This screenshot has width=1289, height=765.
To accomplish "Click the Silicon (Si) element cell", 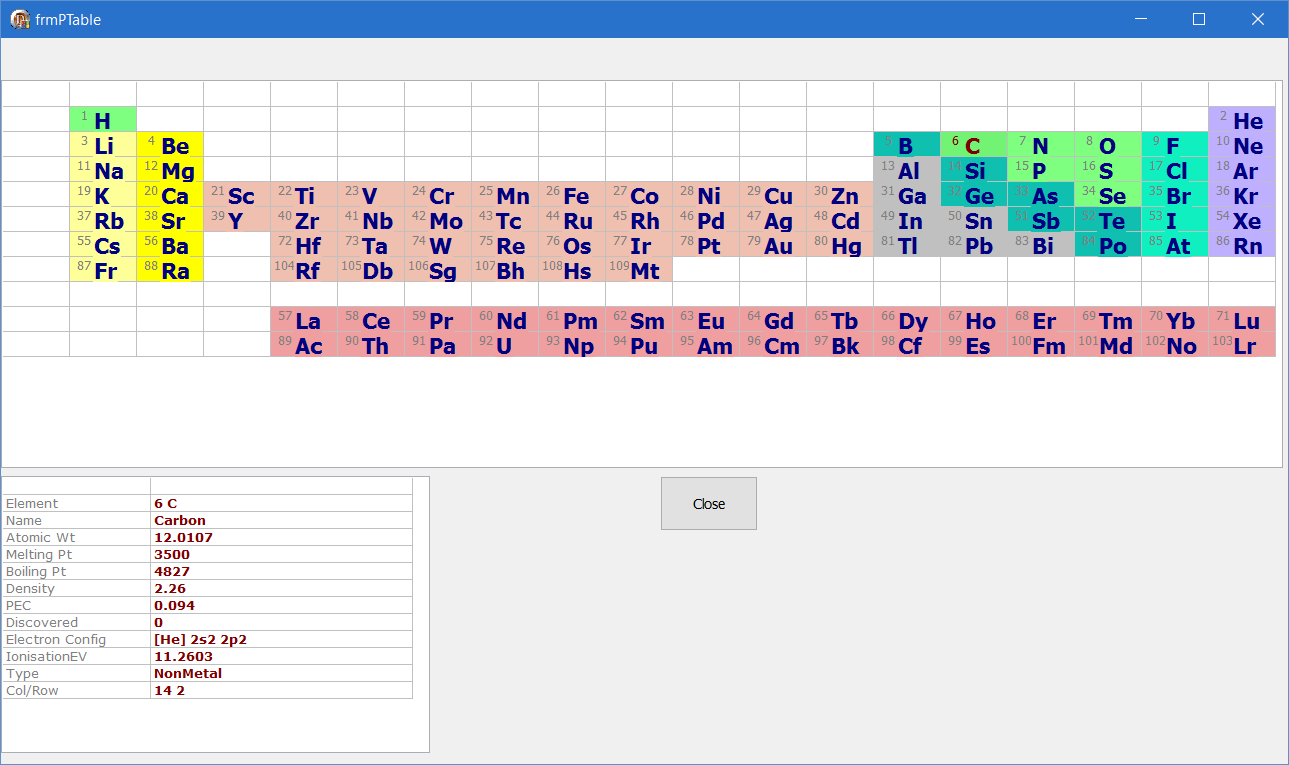I will [x=973, y=170].
